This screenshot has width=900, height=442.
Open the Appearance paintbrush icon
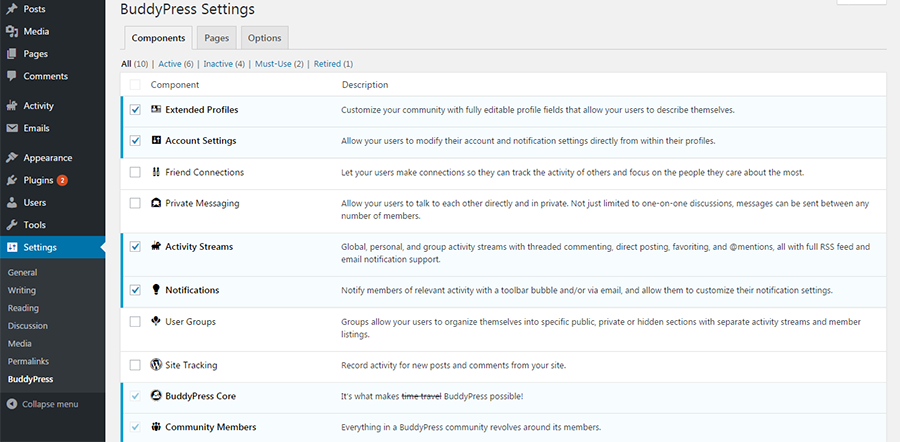(11, 158)
